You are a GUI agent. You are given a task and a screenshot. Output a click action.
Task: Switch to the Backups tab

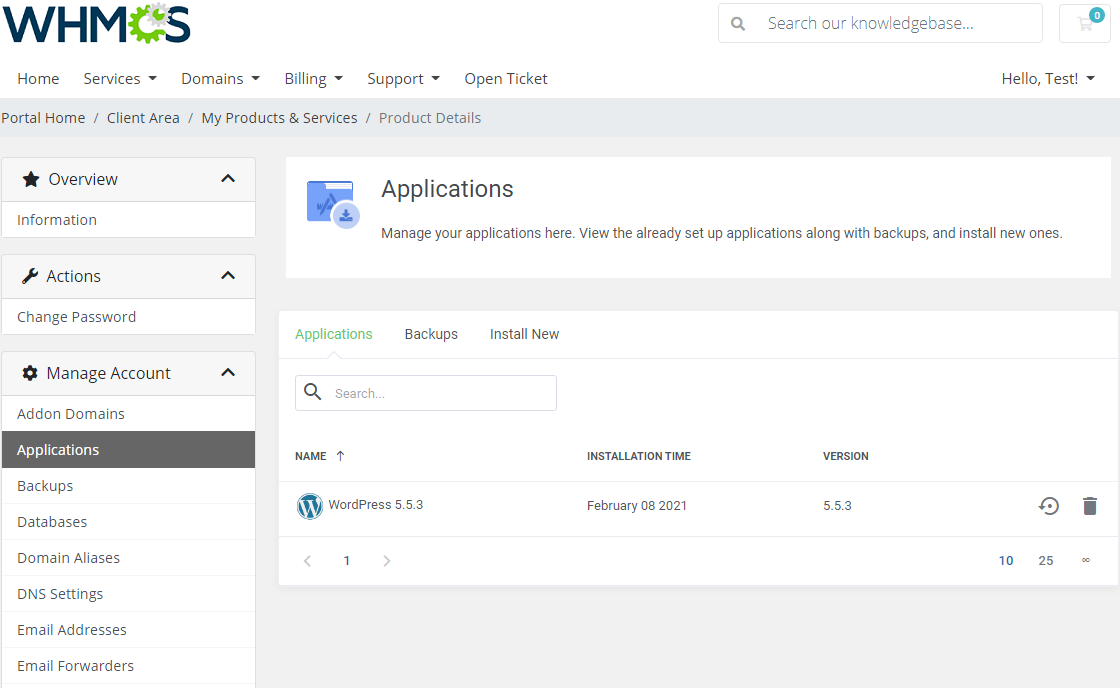(431, 334)
